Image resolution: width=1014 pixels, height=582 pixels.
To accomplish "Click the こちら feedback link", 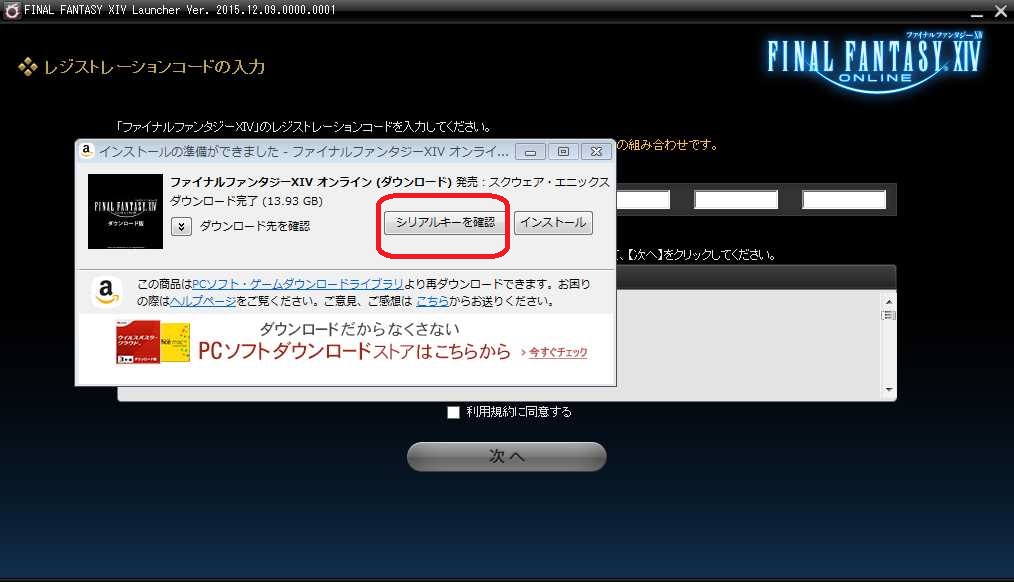I will pyautogui.click(x=433, y=301).
